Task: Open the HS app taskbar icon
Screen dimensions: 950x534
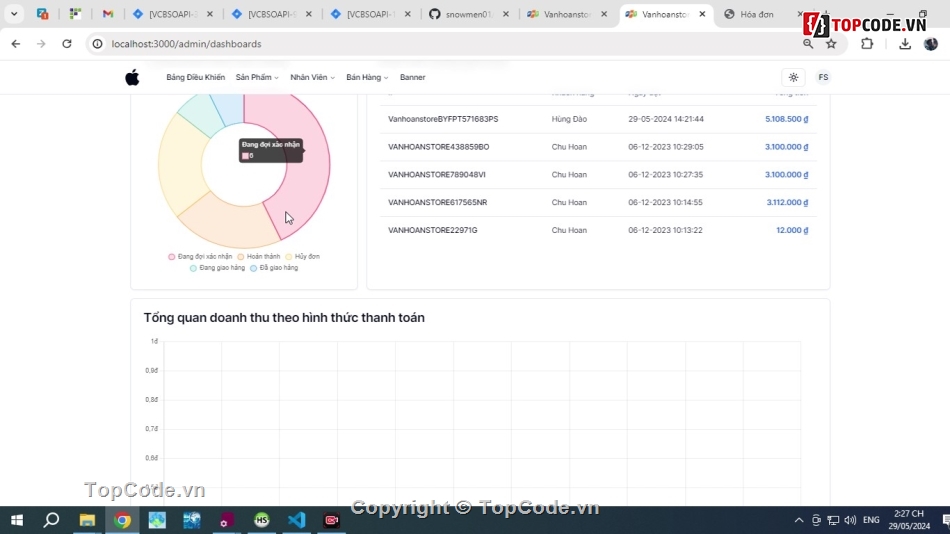Action: point(262,520)
